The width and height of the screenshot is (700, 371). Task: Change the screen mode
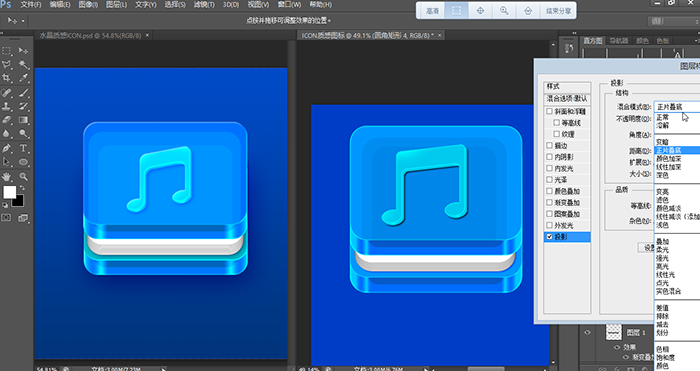[23, 218]
